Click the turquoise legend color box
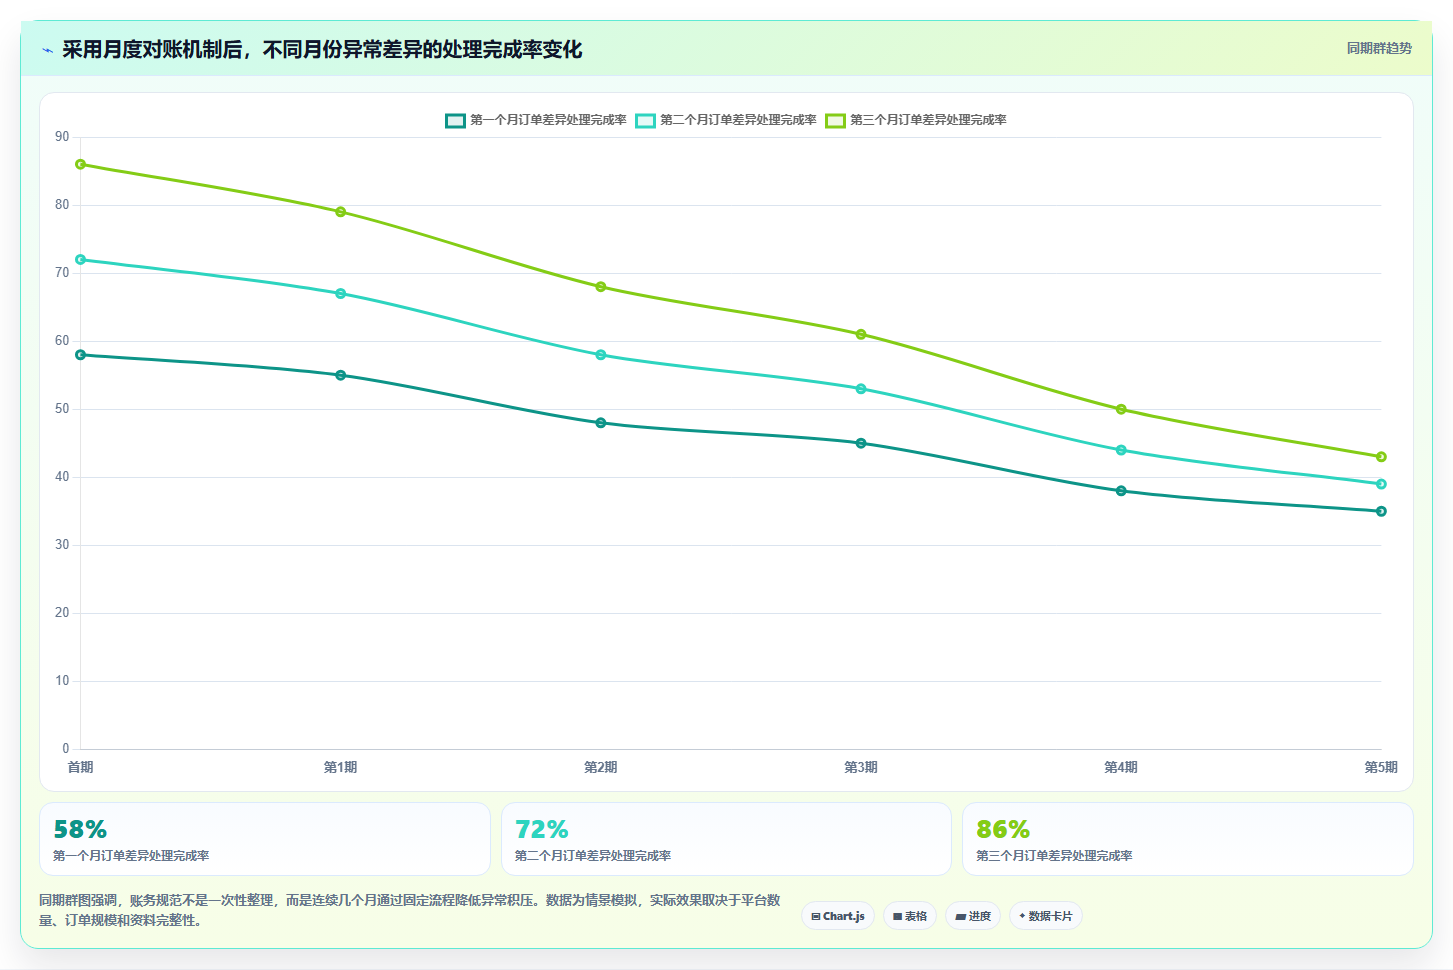Image resolution: width=1453 pixels, height=970 pixels. click(645, 120)
